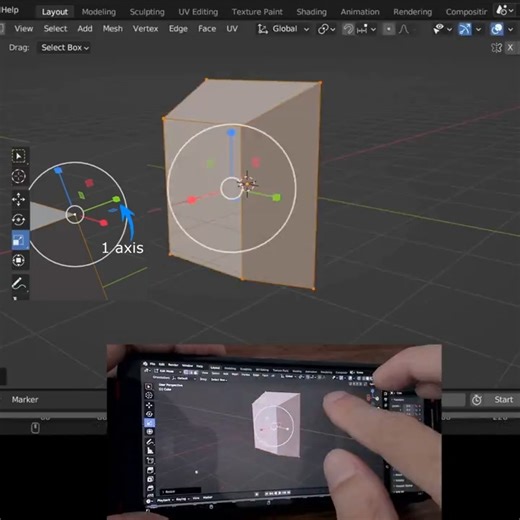This screenshot has height=520, width=520.
Task: Toggle the snap magnet button
Action: 348,29
